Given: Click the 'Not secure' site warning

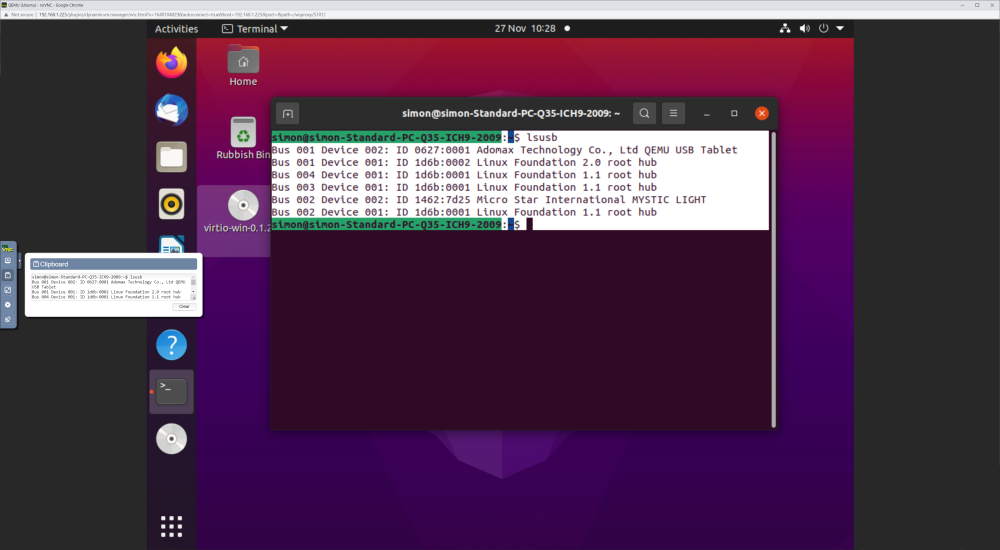Looking at the screenshot, I should click(19, 14).
